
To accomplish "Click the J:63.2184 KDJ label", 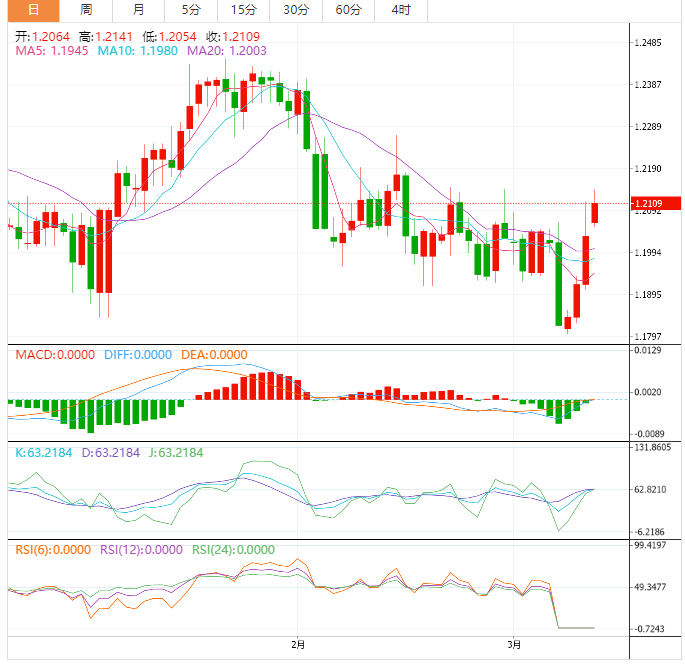I will (176, 453).
